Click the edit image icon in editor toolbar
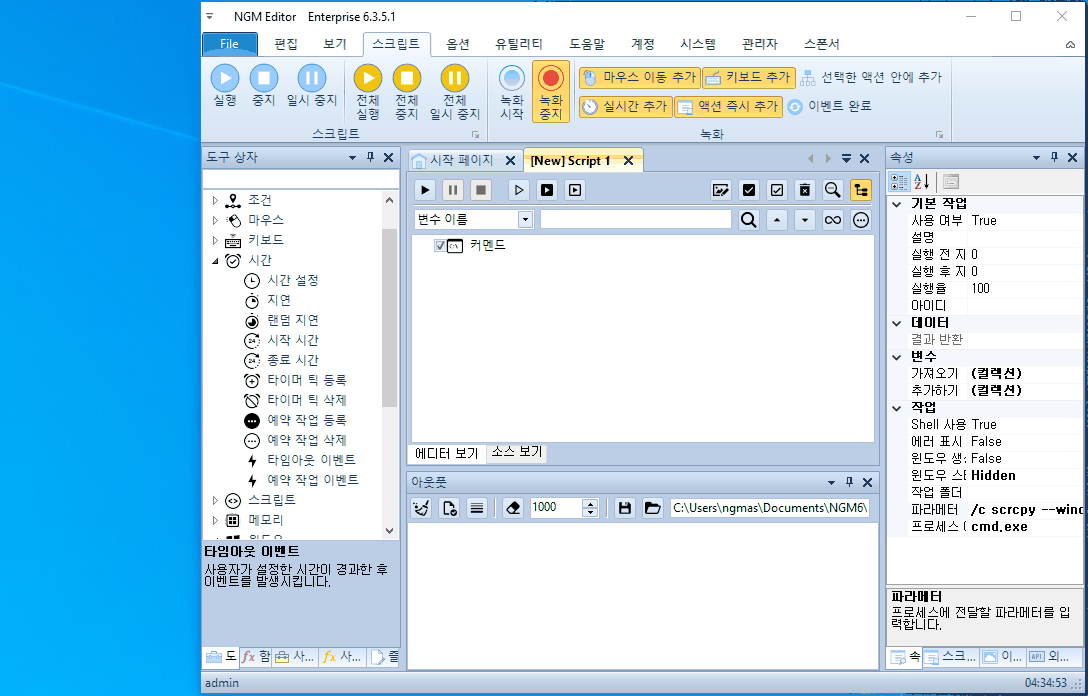 tap(721, 189)
